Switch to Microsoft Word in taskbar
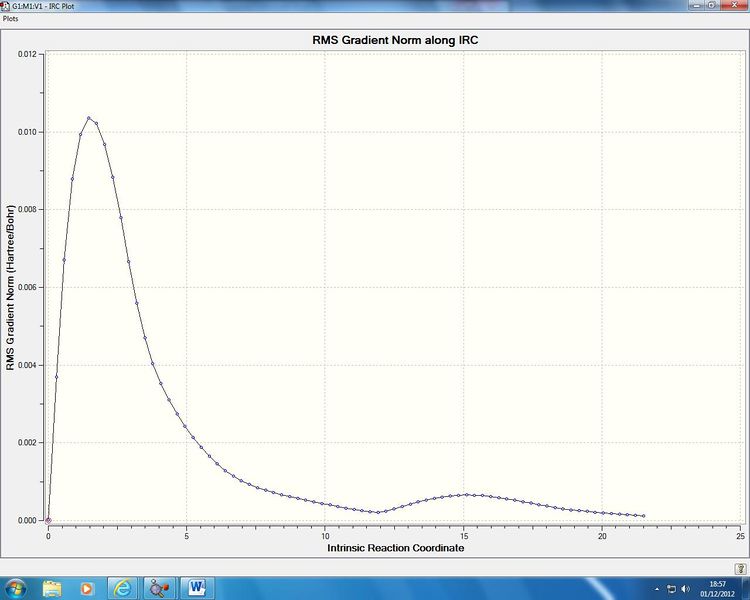Image resolution: width=750 pixels, height=600 pixels. pyautogui.click(x=196, y=588)
